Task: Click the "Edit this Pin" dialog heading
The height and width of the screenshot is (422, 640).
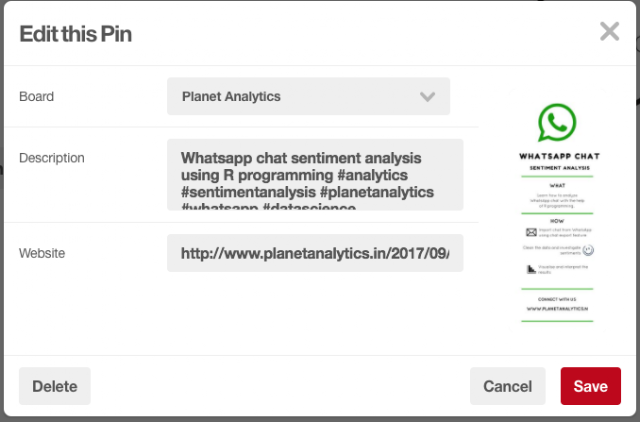Action: [x=76, y=34]
